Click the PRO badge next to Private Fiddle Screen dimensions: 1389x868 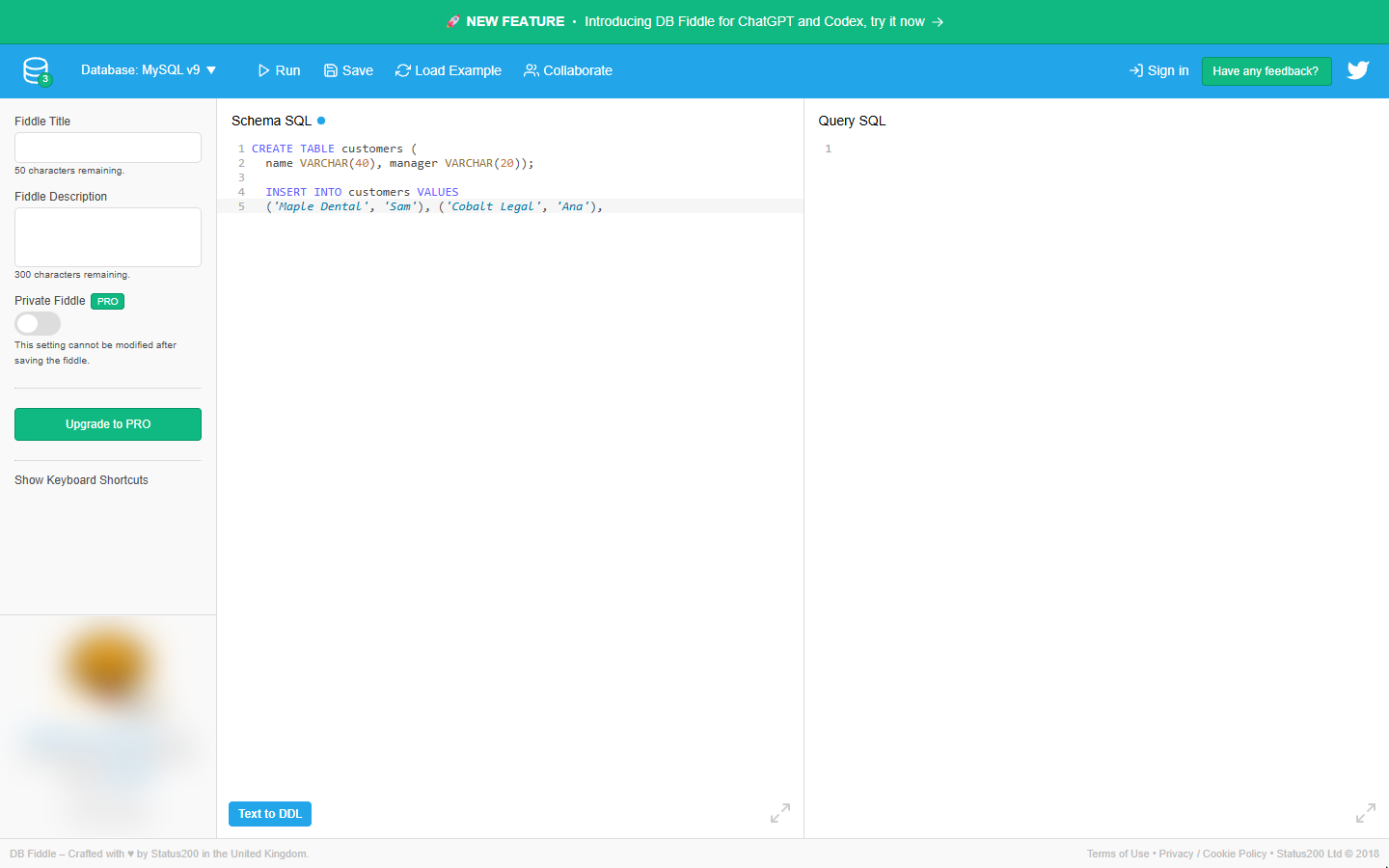108,301
